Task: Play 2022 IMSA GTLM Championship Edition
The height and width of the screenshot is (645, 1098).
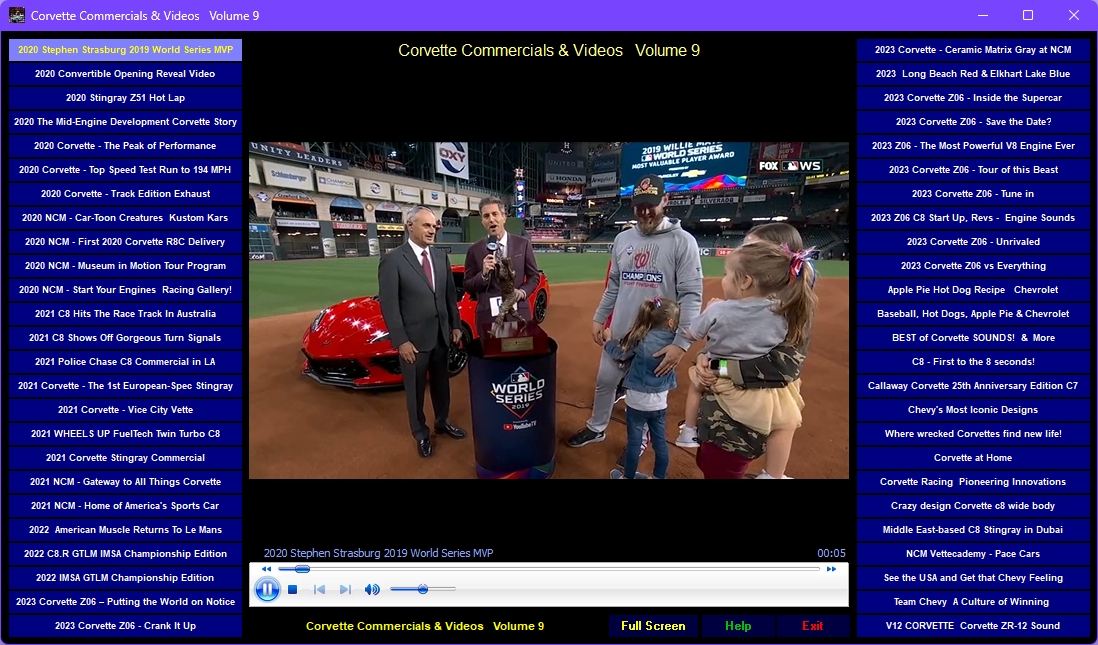Action: tap(125, 578)
